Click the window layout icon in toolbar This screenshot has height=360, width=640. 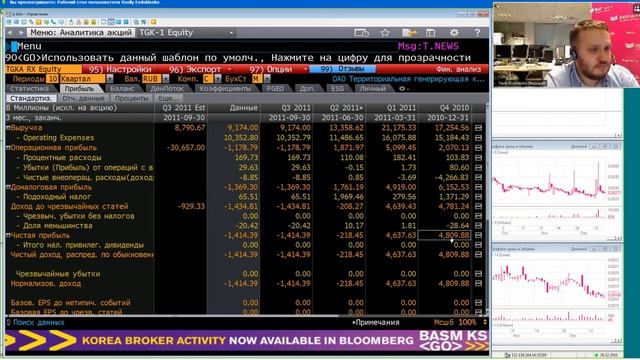(431, 33)
